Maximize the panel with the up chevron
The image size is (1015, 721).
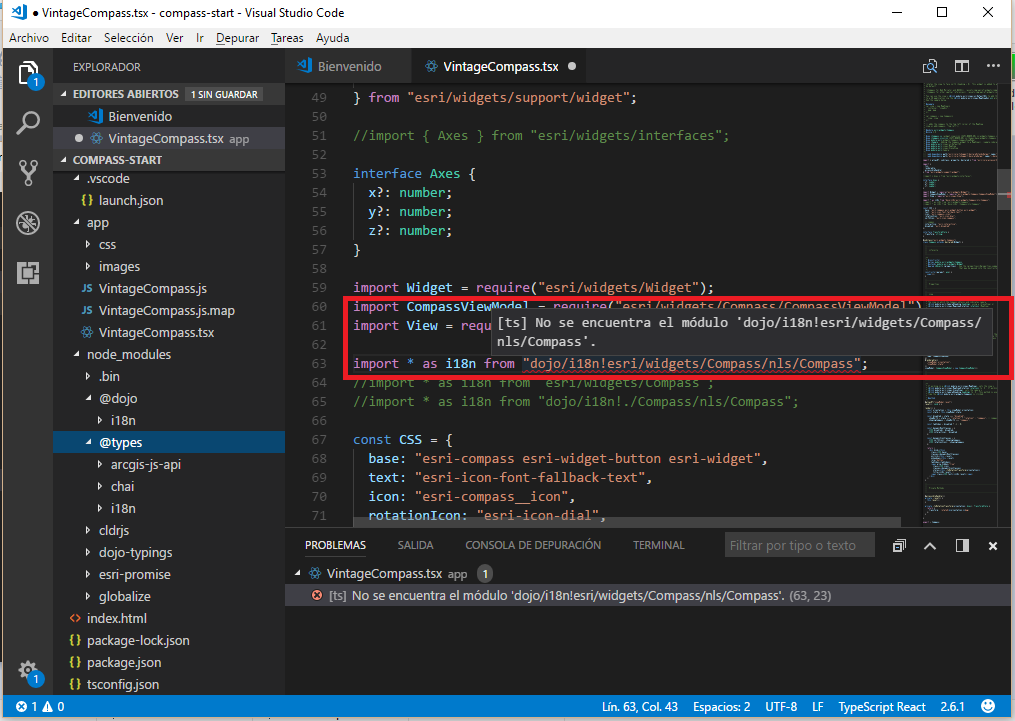[x=930, y=546]
